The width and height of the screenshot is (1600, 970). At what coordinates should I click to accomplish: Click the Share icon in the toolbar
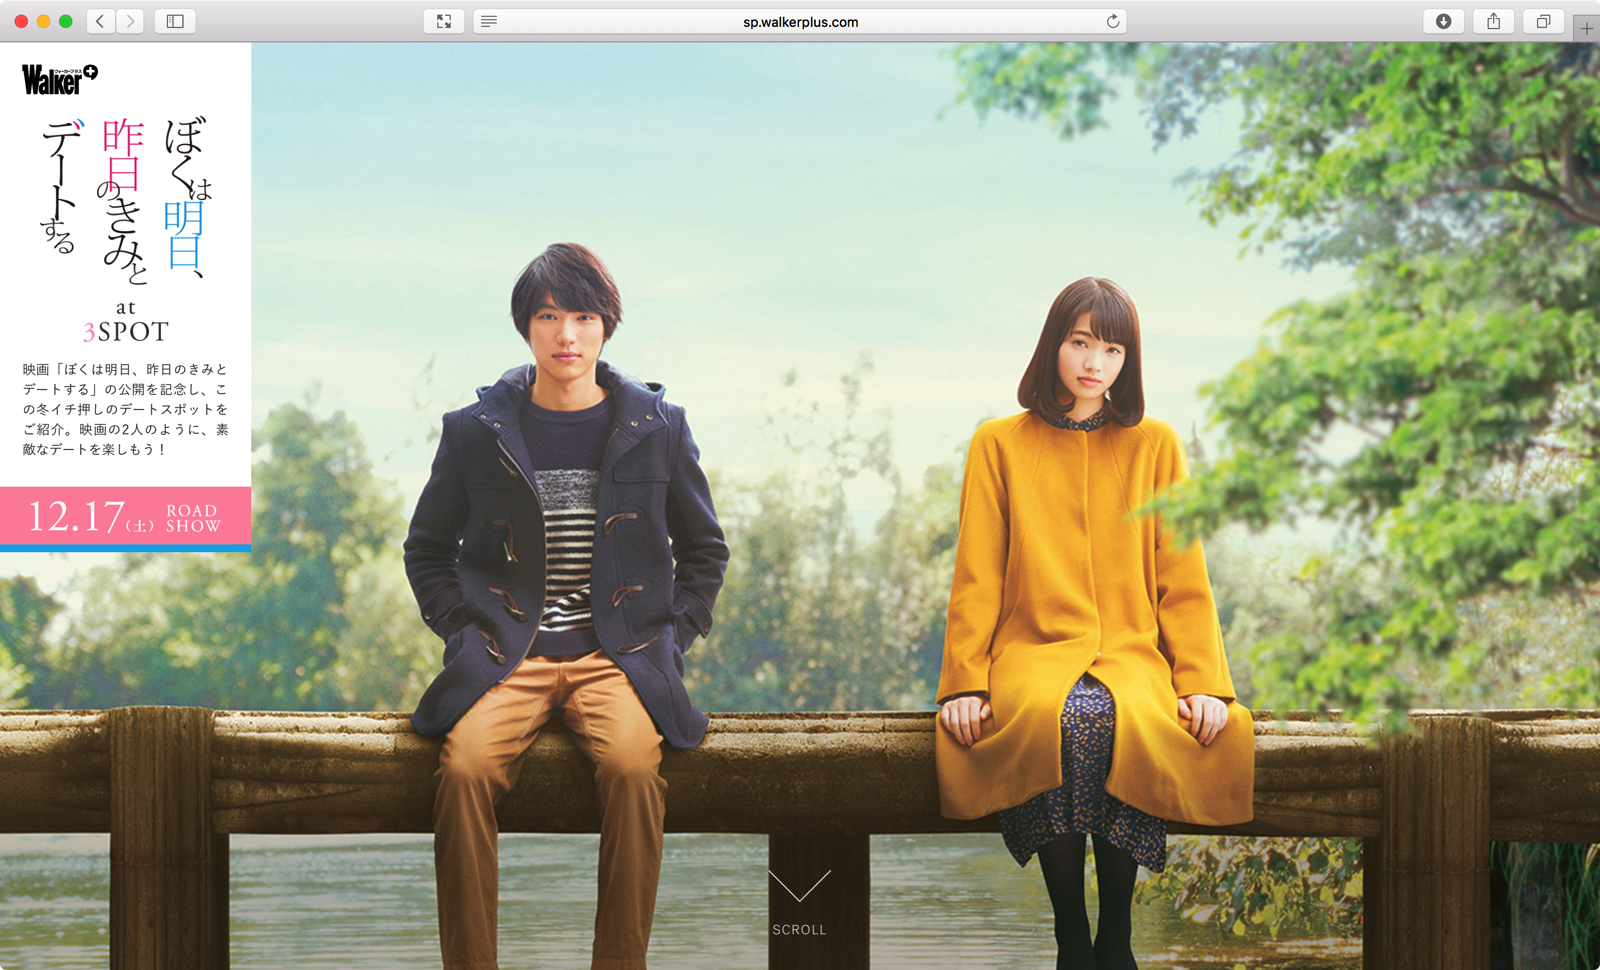[1492, 20]
